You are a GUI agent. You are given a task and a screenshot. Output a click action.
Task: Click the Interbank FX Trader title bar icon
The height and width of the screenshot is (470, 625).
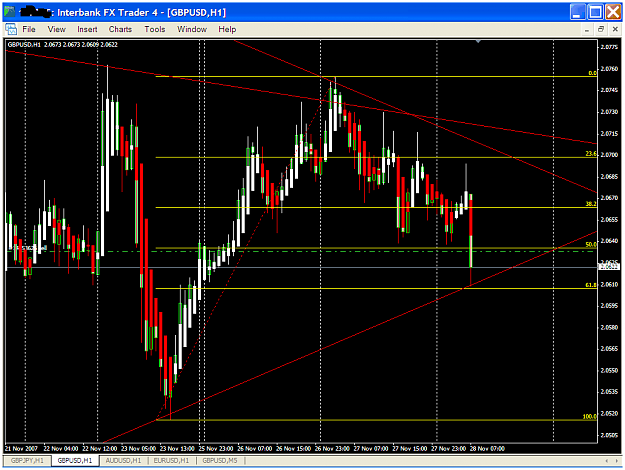click(x=10, y=12)
